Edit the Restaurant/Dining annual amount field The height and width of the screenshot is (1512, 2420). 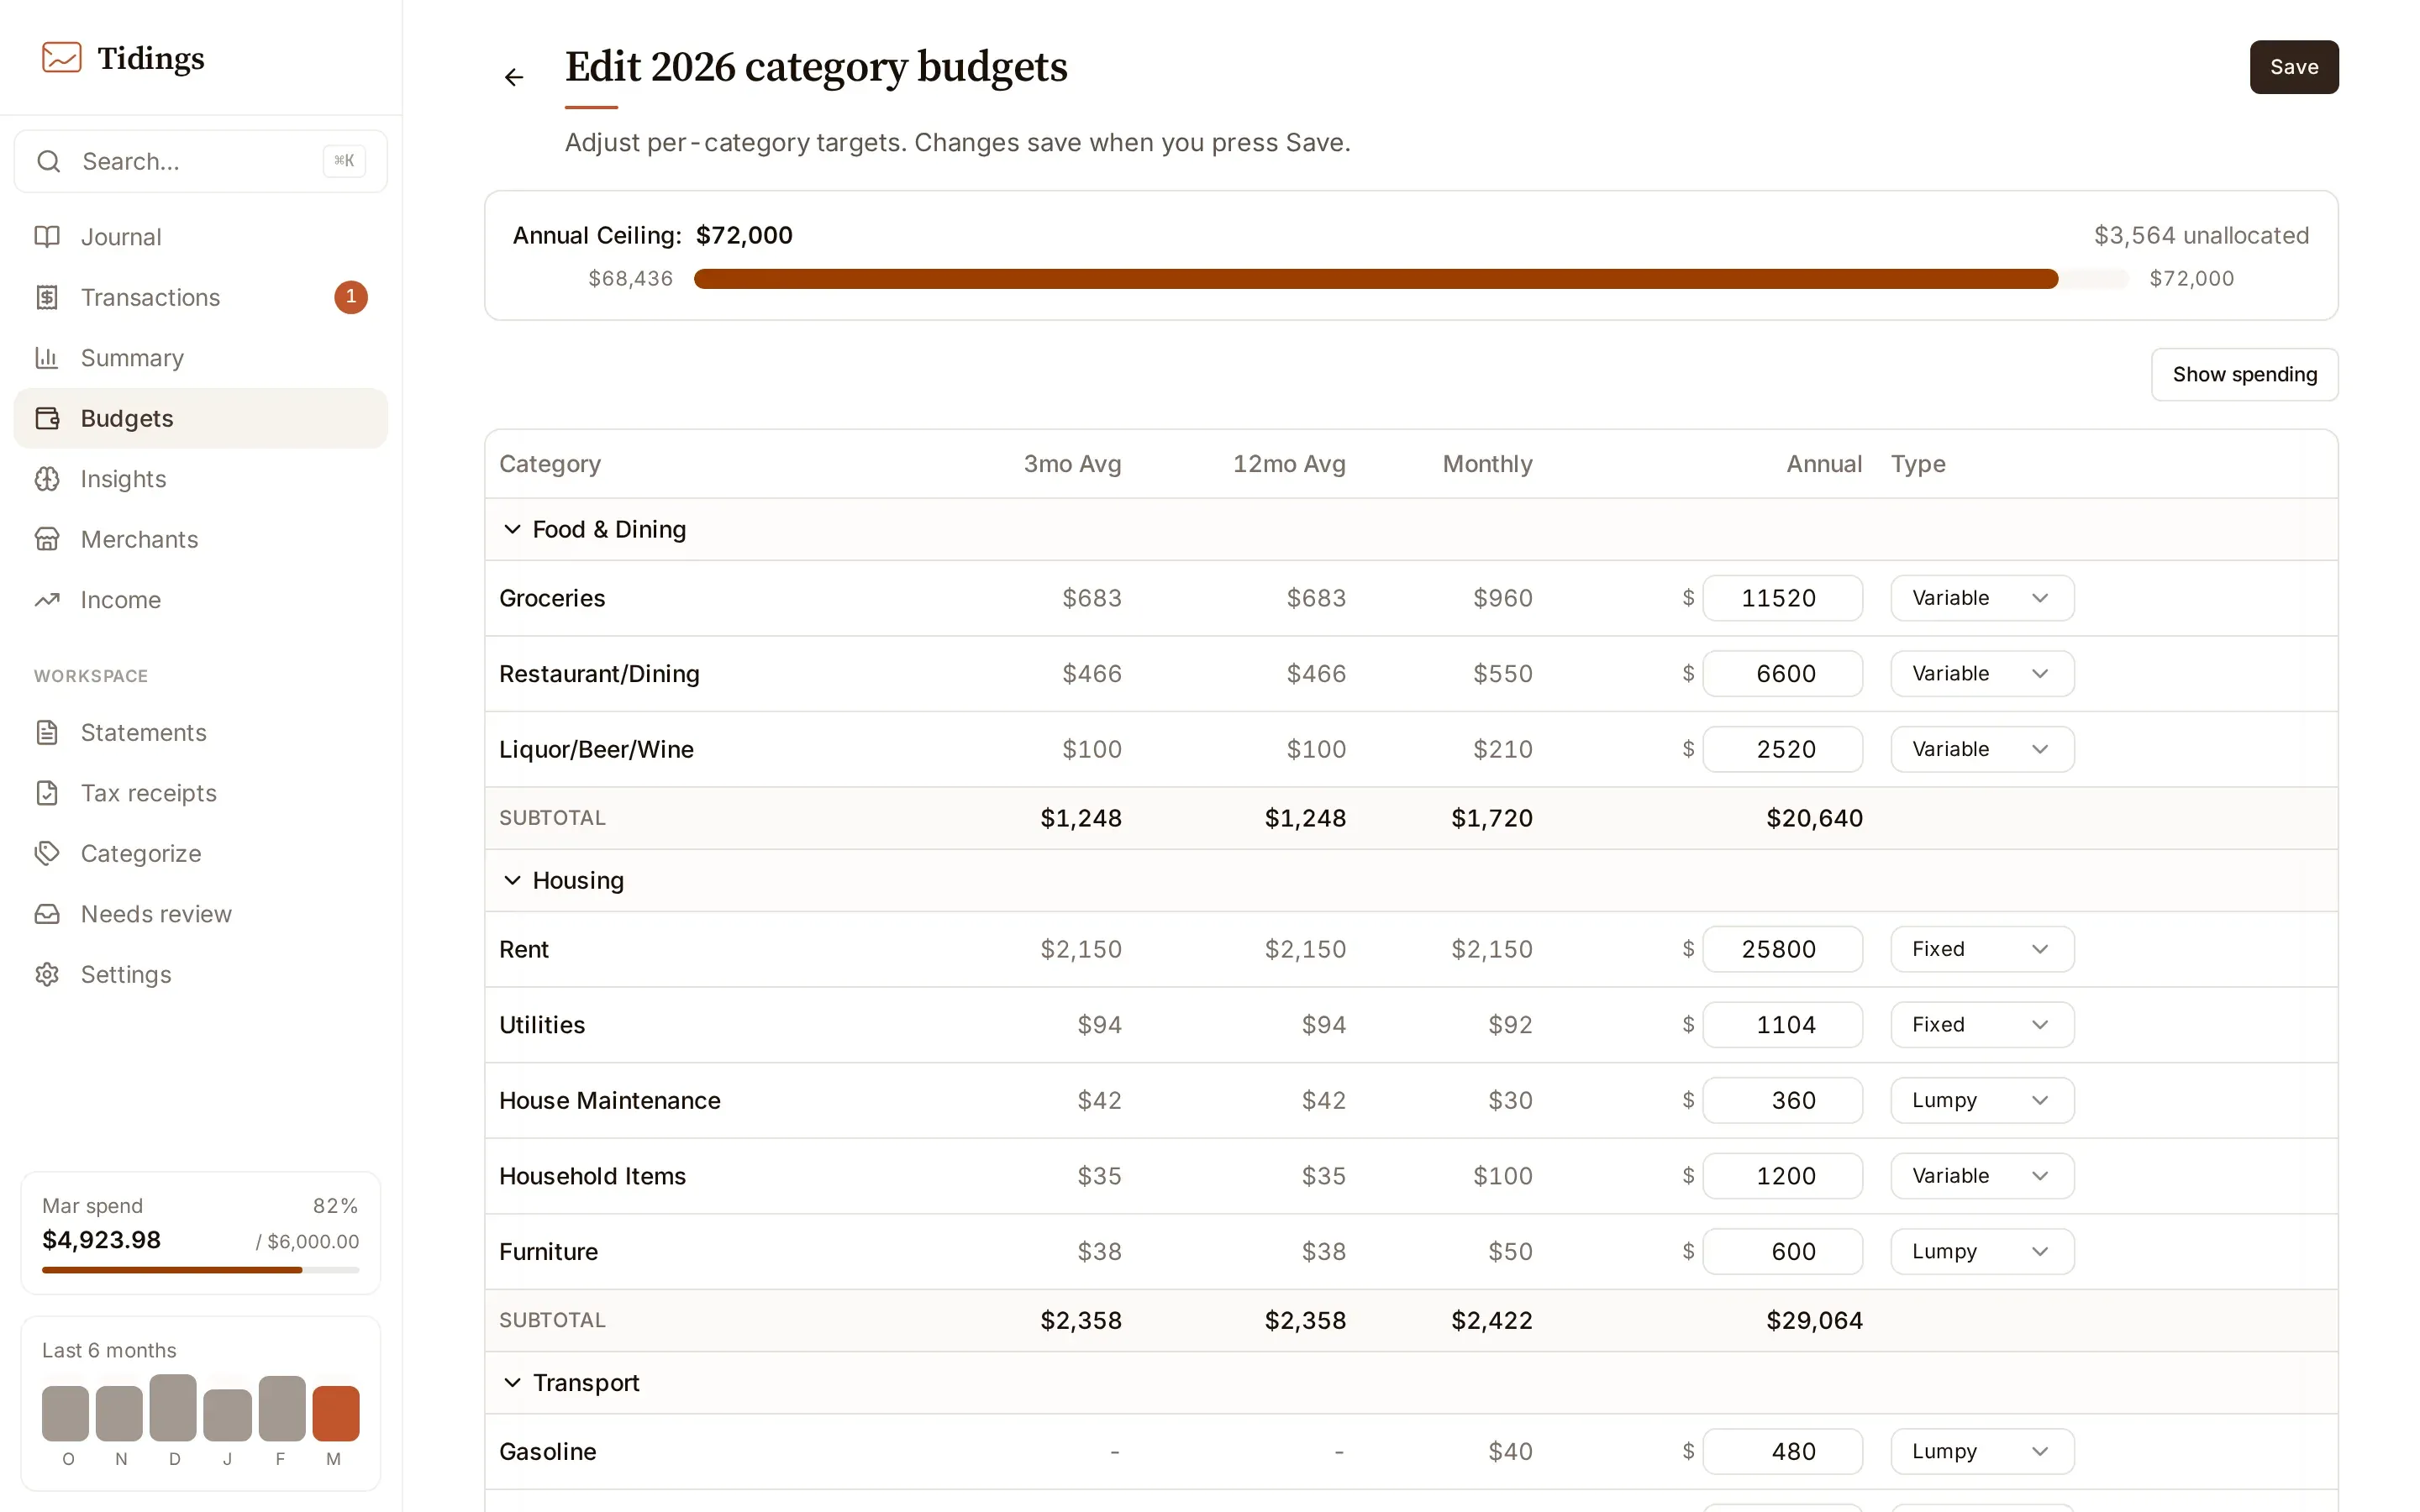1782,674
